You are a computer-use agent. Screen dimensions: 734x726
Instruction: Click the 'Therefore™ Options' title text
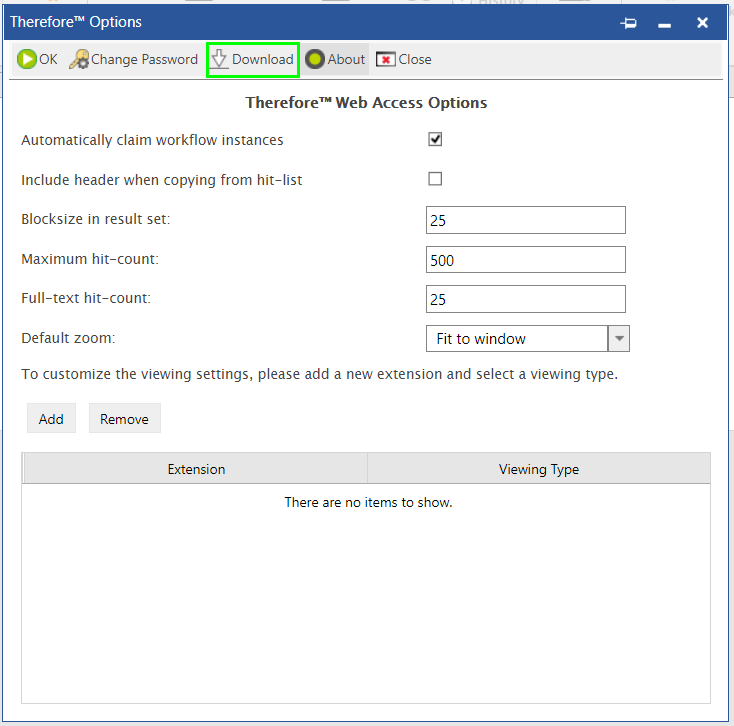click(x=76, y=22)
